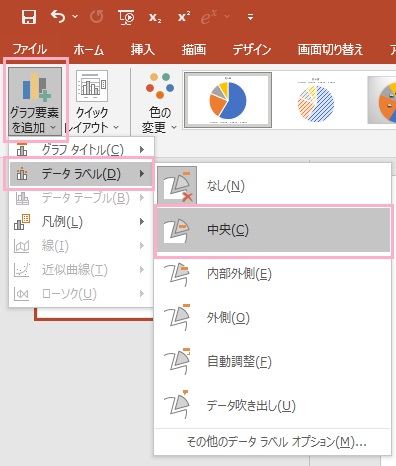Open the グラフ タイトル(C) submenu
This screenshot has width=396, height=466.
81,149
